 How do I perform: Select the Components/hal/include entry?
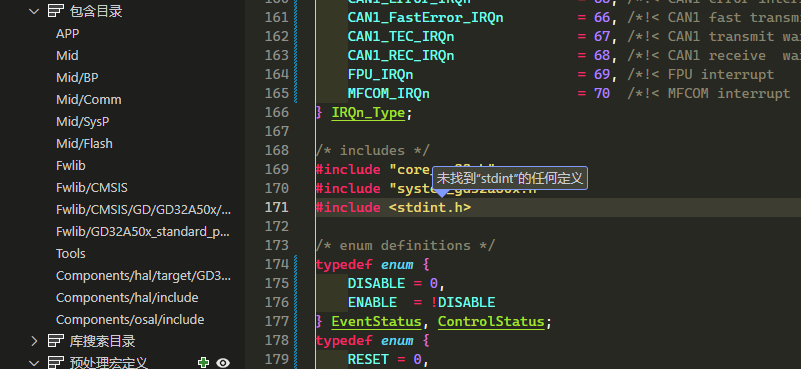pos(127,297)
